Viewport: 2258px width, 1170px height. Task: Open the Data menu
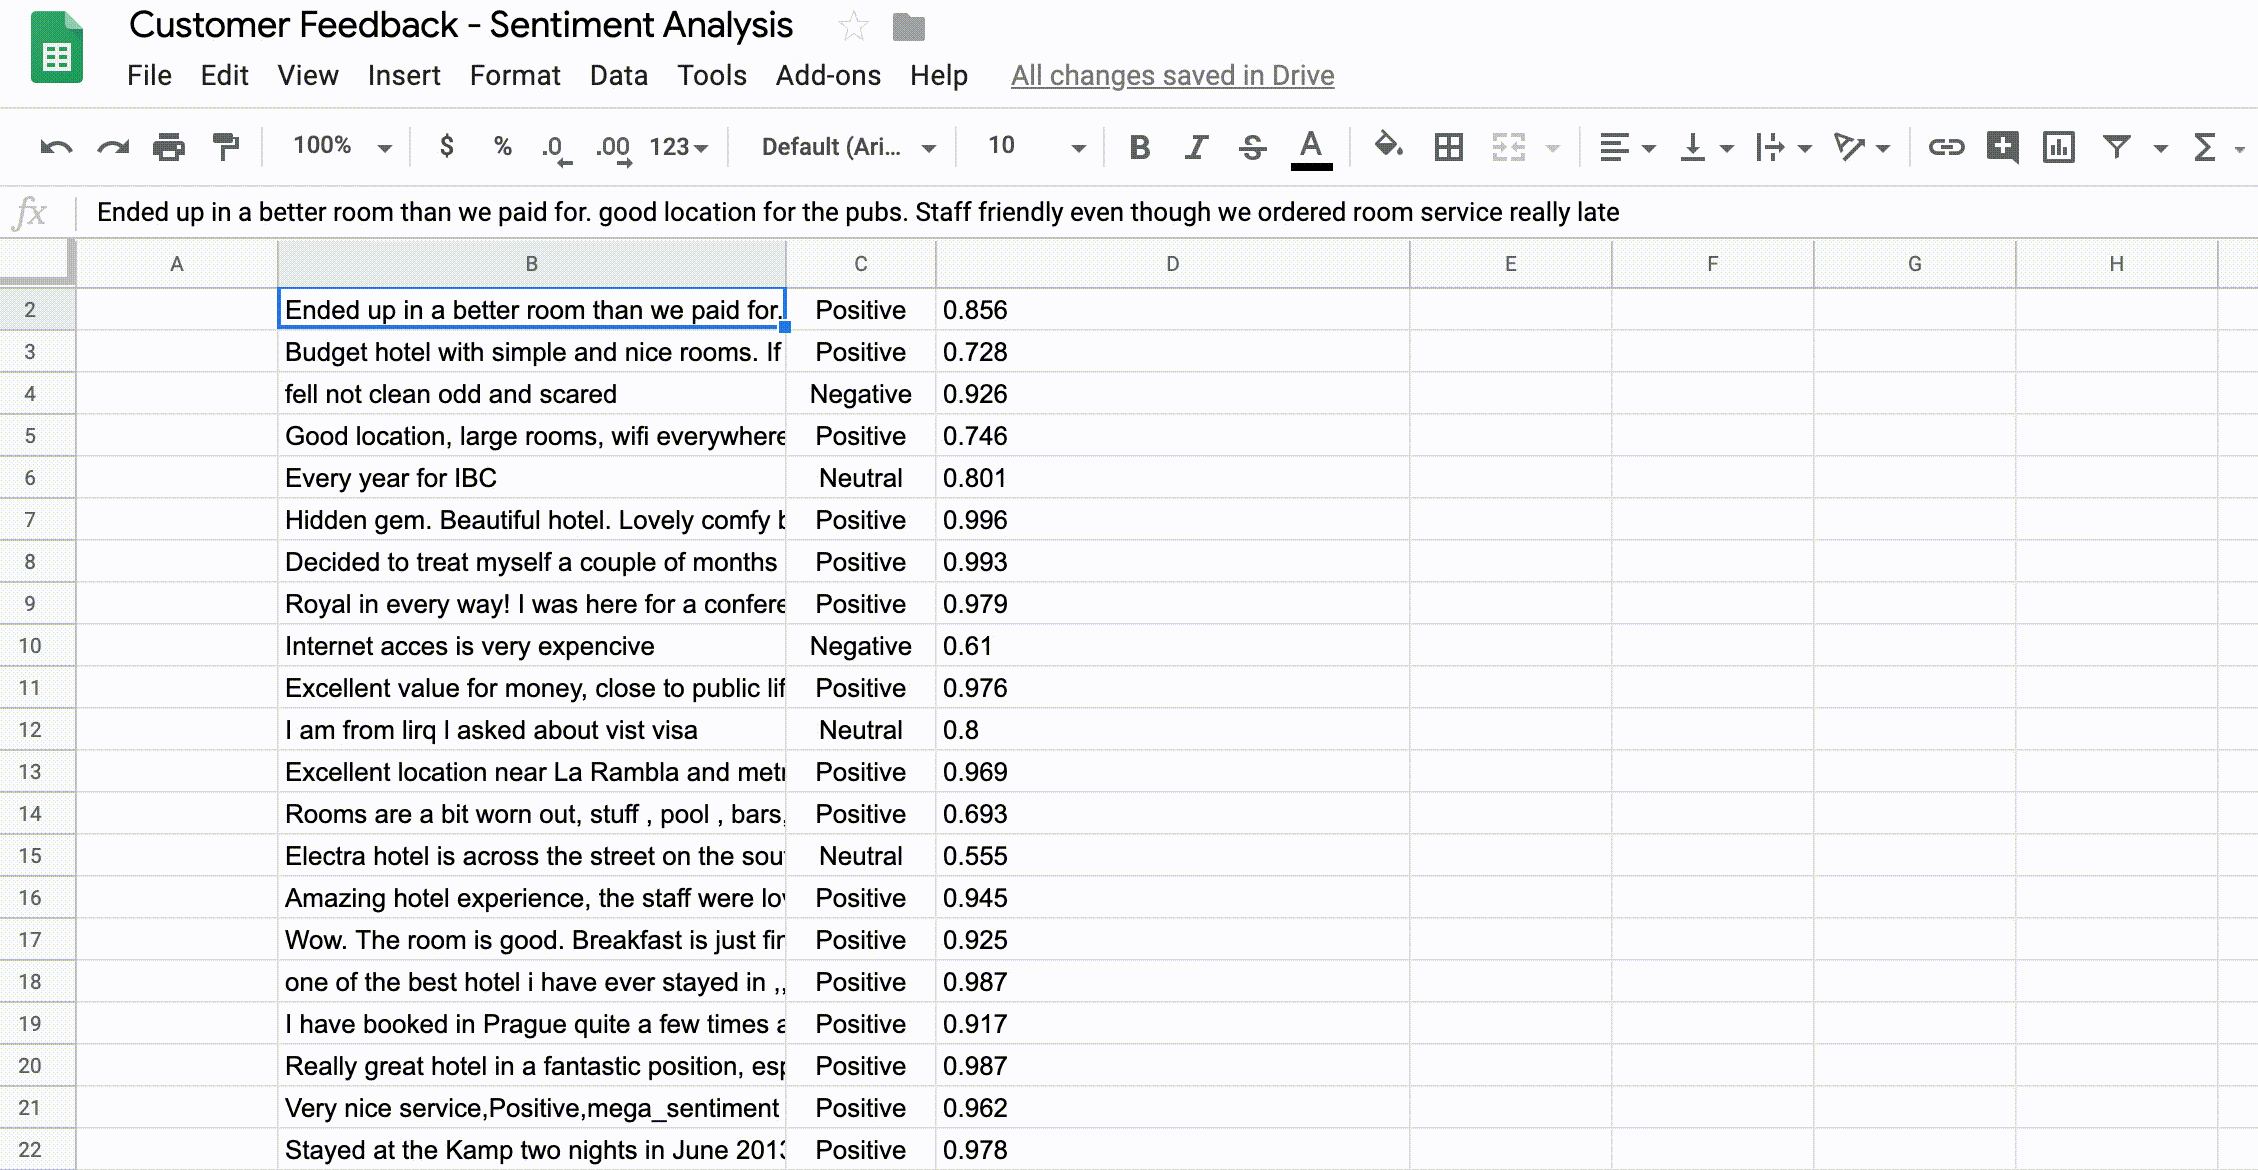tap(618, 75)
